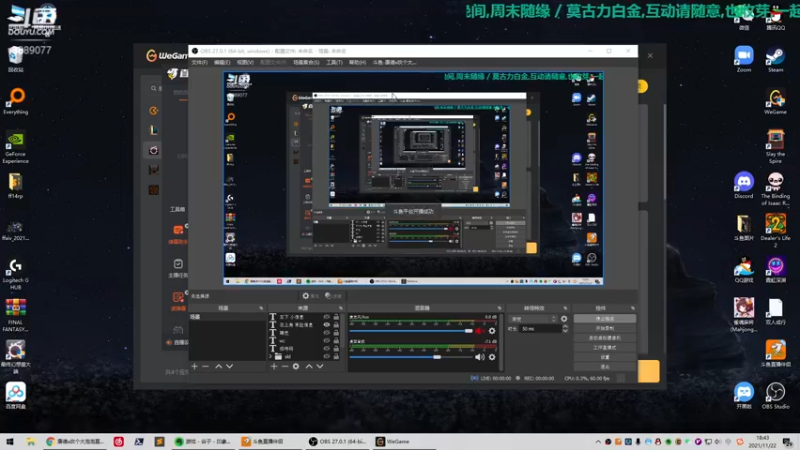Click the 退出 exit button in controls
This screenshot has width=800, height=450.
coord(605,367)
